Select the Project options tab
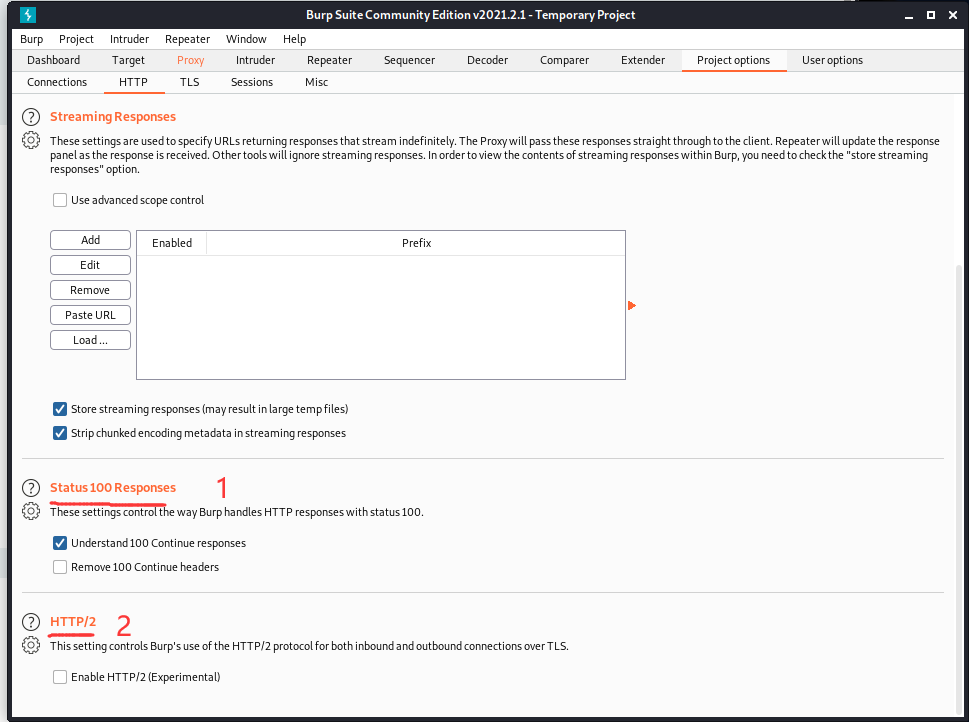 (734, 60)
